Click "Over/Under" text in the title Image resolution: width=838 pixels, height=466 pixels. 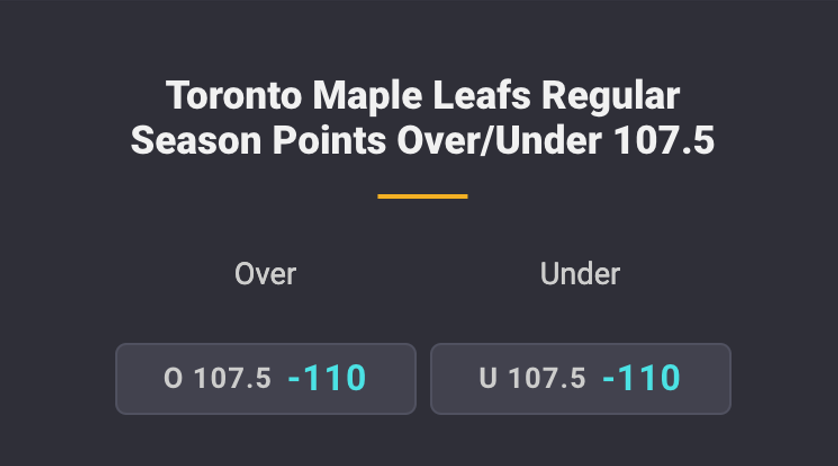[498, 141]
